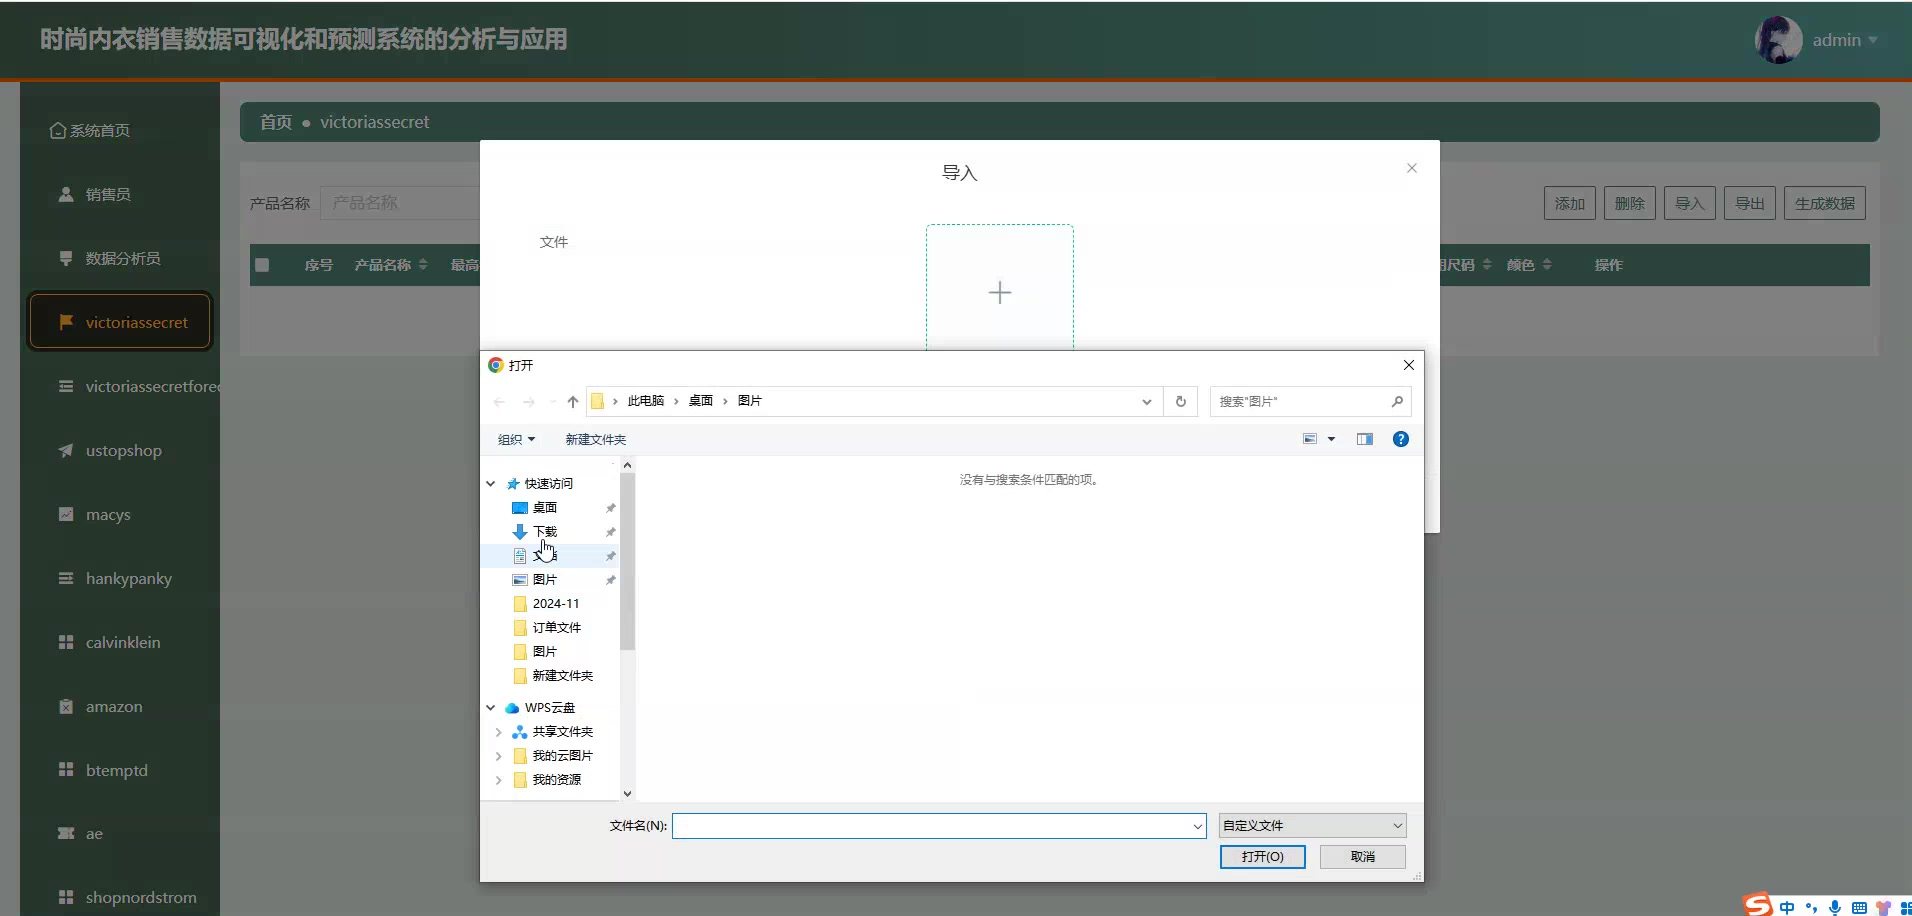The height and width of the screenshot is (916, 1912).
Task: Open shopnordstrom in the sidebar
Action: [x=120, y=897]
